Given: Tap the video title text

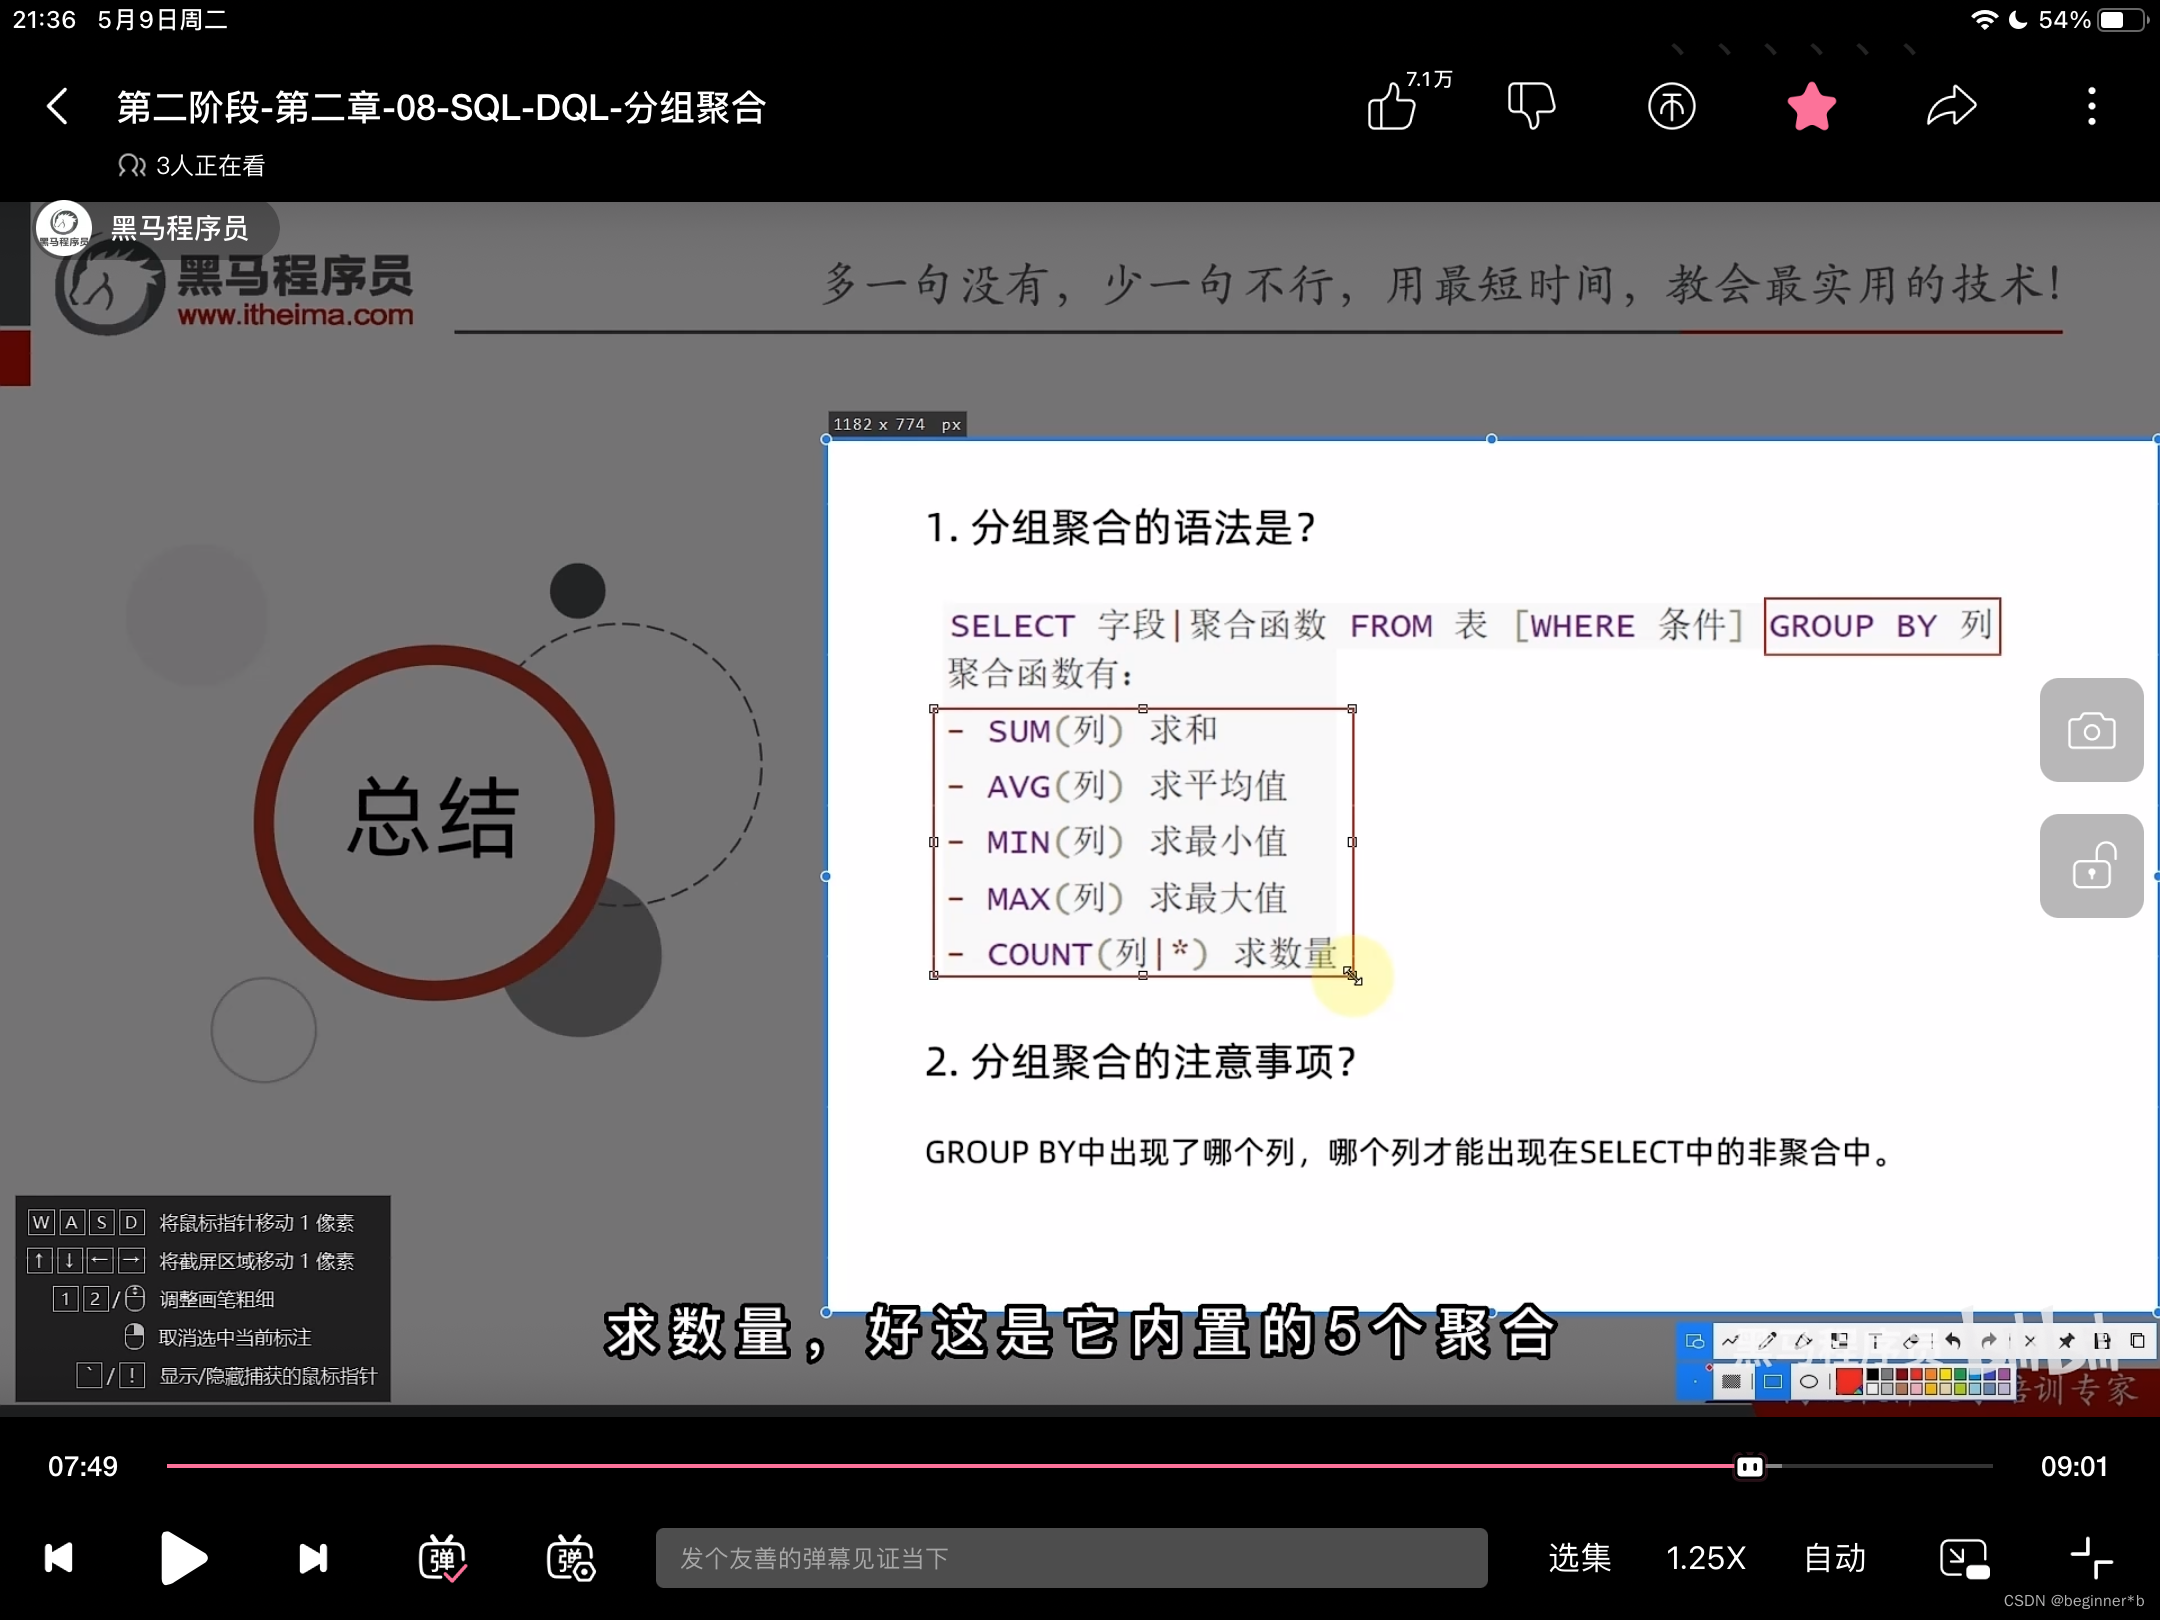Looking at the screenshot, I should pos(441,106).
